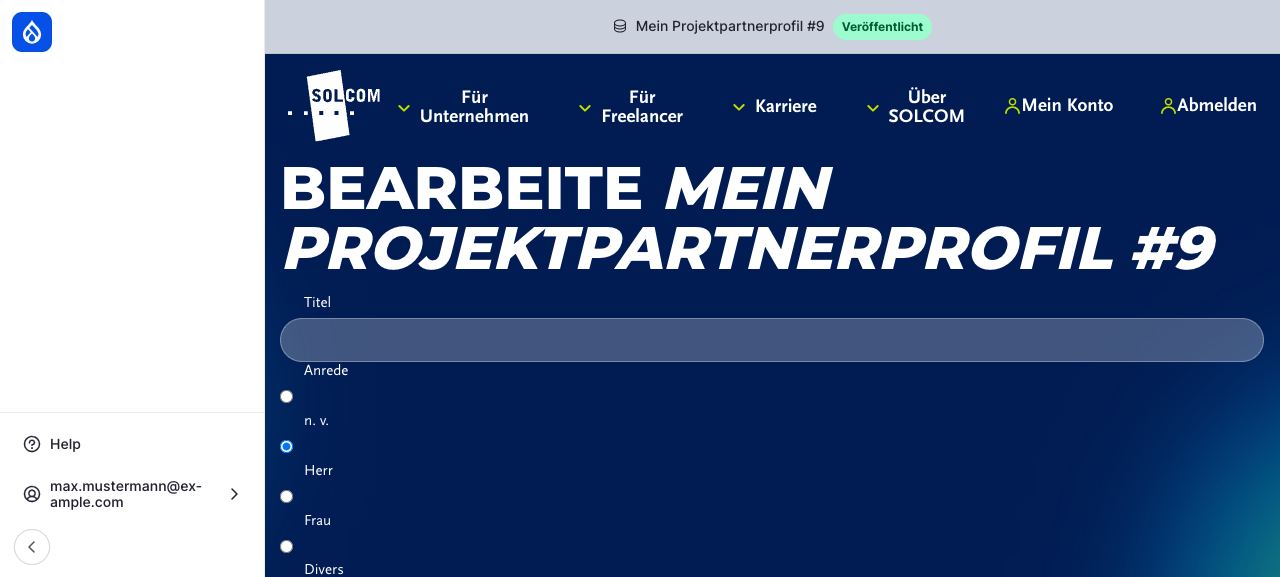Viewport: 1280px width, 577px height.
Task: Expand the Für Unternehmen chevron
Action: click(404, 108)
